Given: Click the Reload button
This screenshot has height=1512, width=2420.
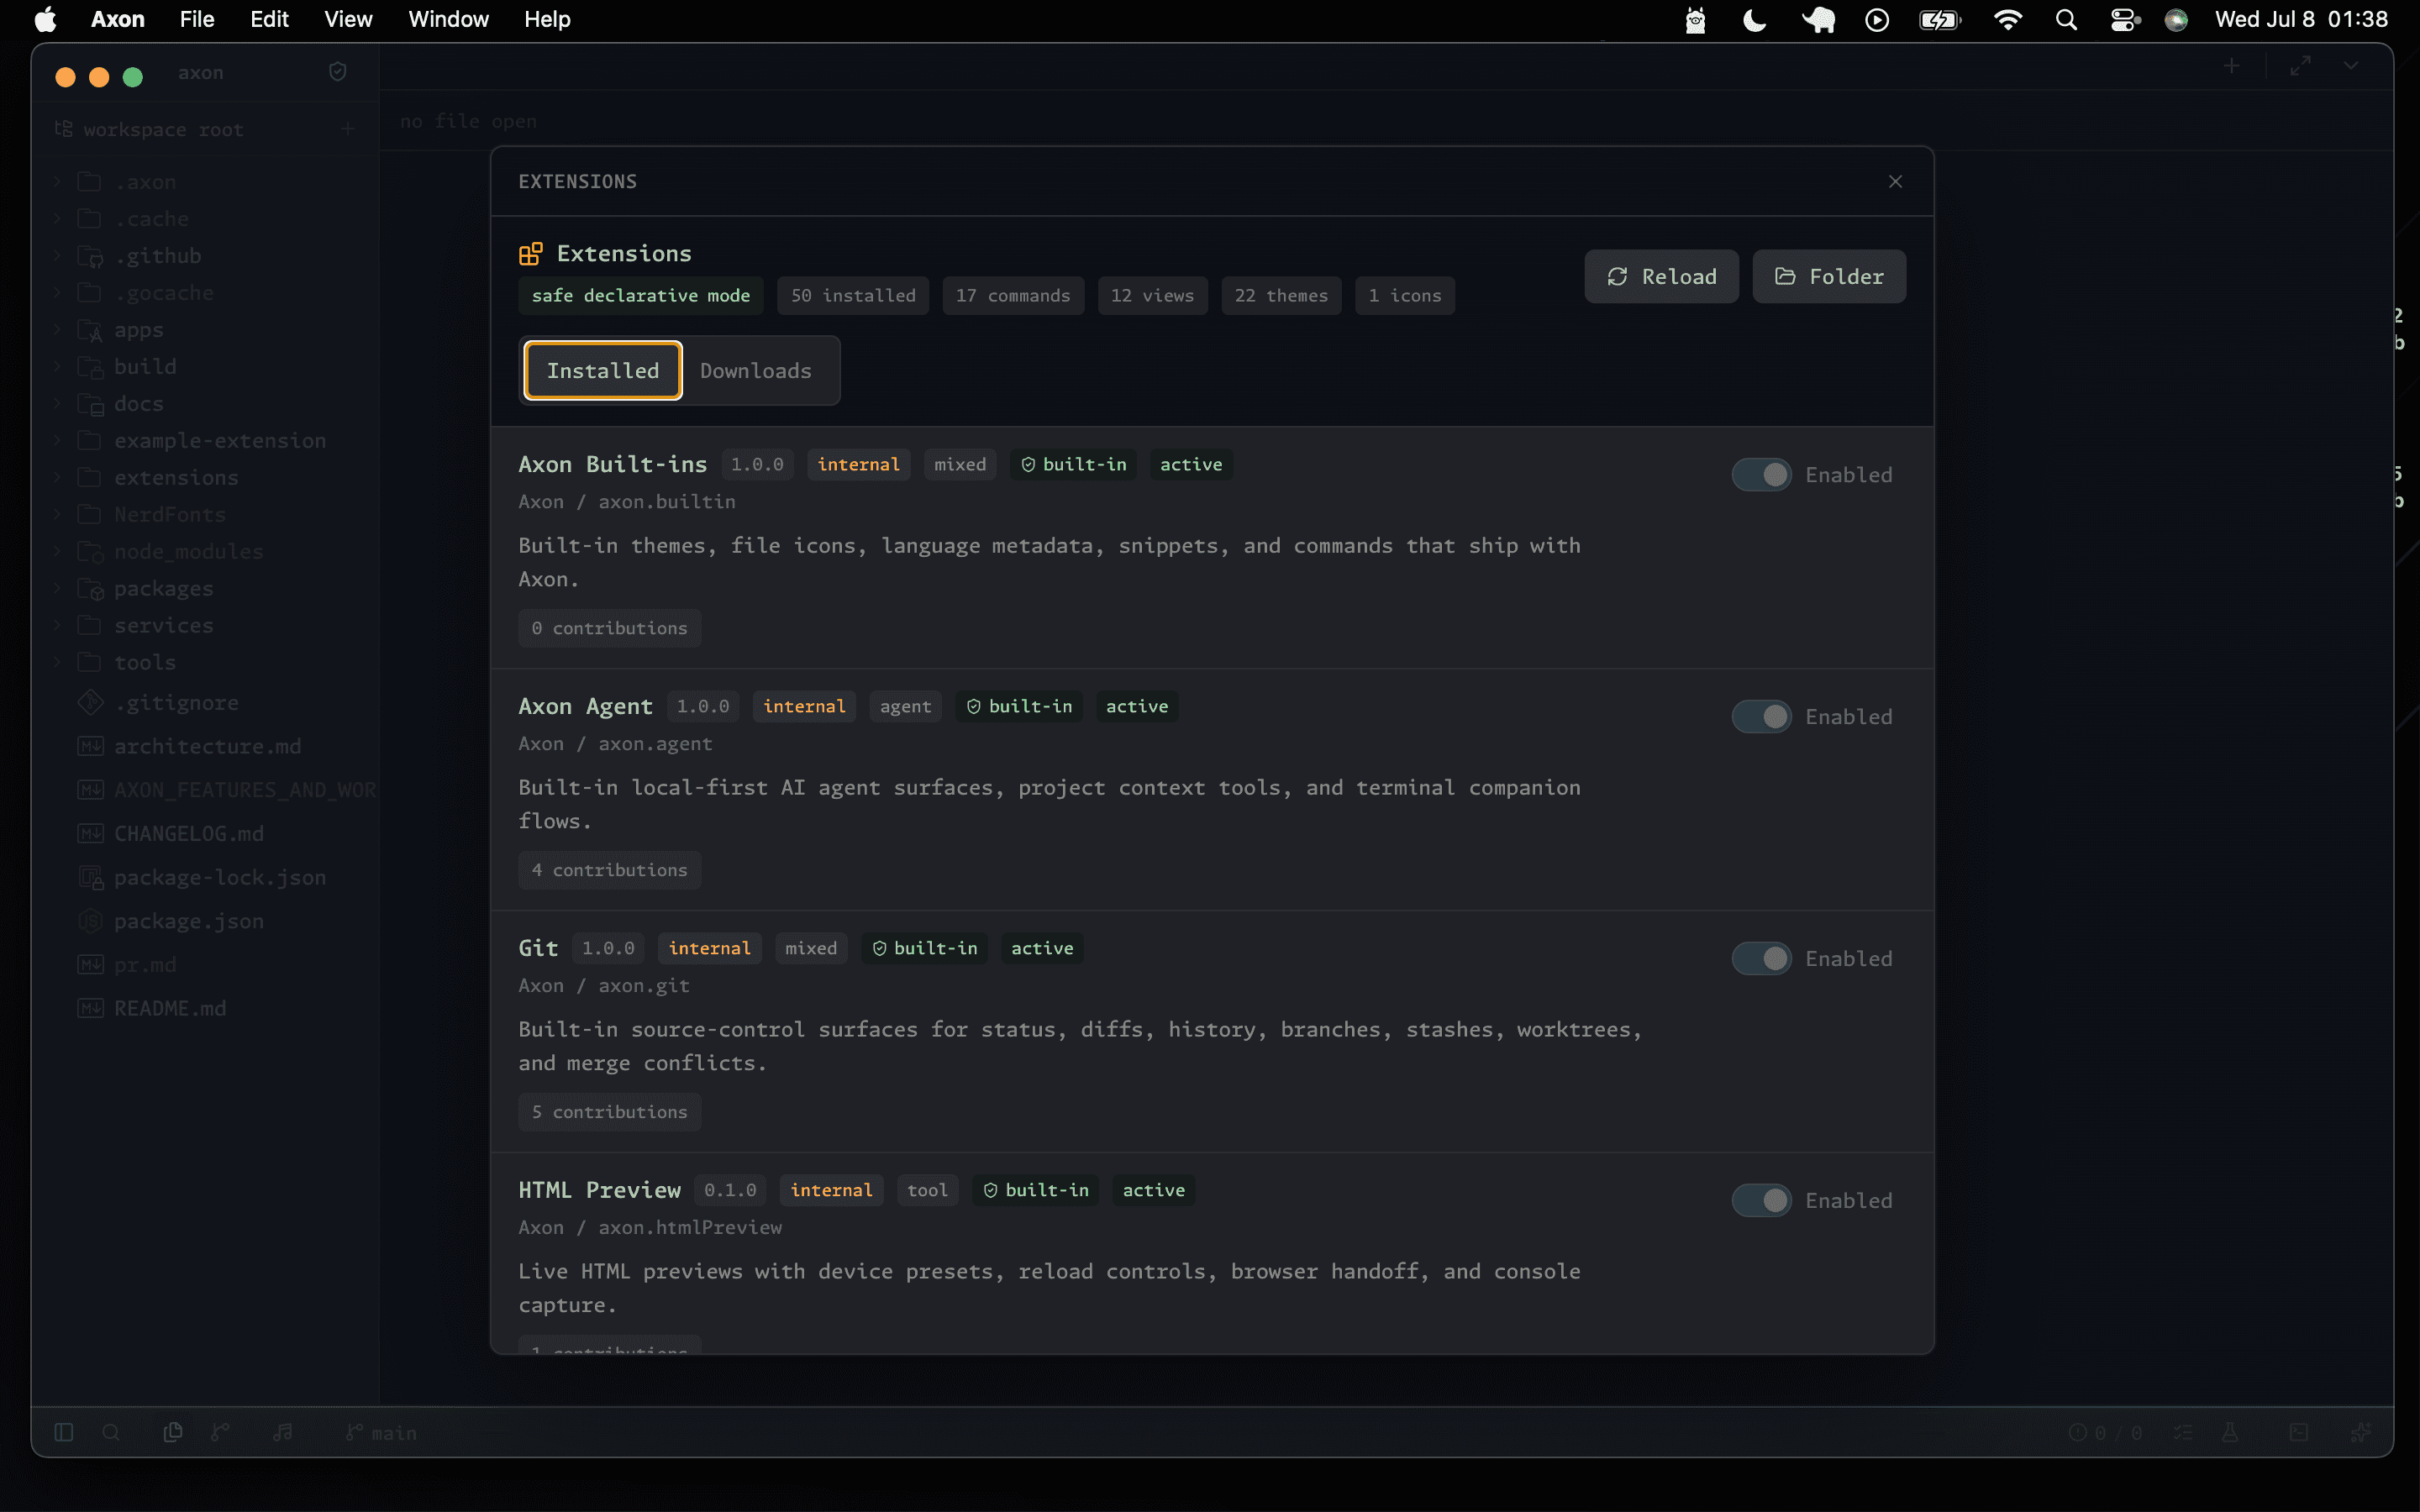Looking at the screenshot, I should [1661, 277].
